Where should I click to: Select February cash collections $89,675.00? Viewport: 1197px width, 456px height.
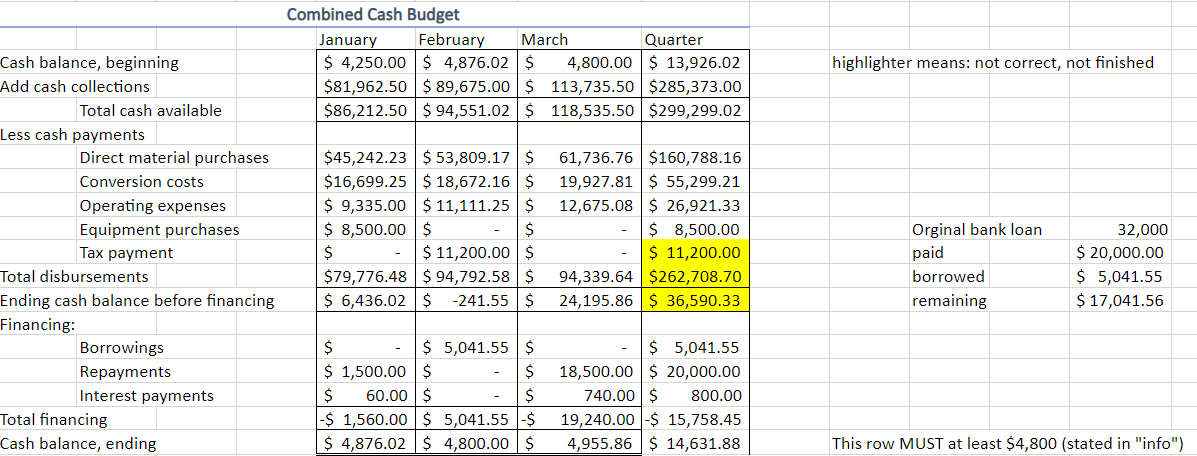pos(468,86)
